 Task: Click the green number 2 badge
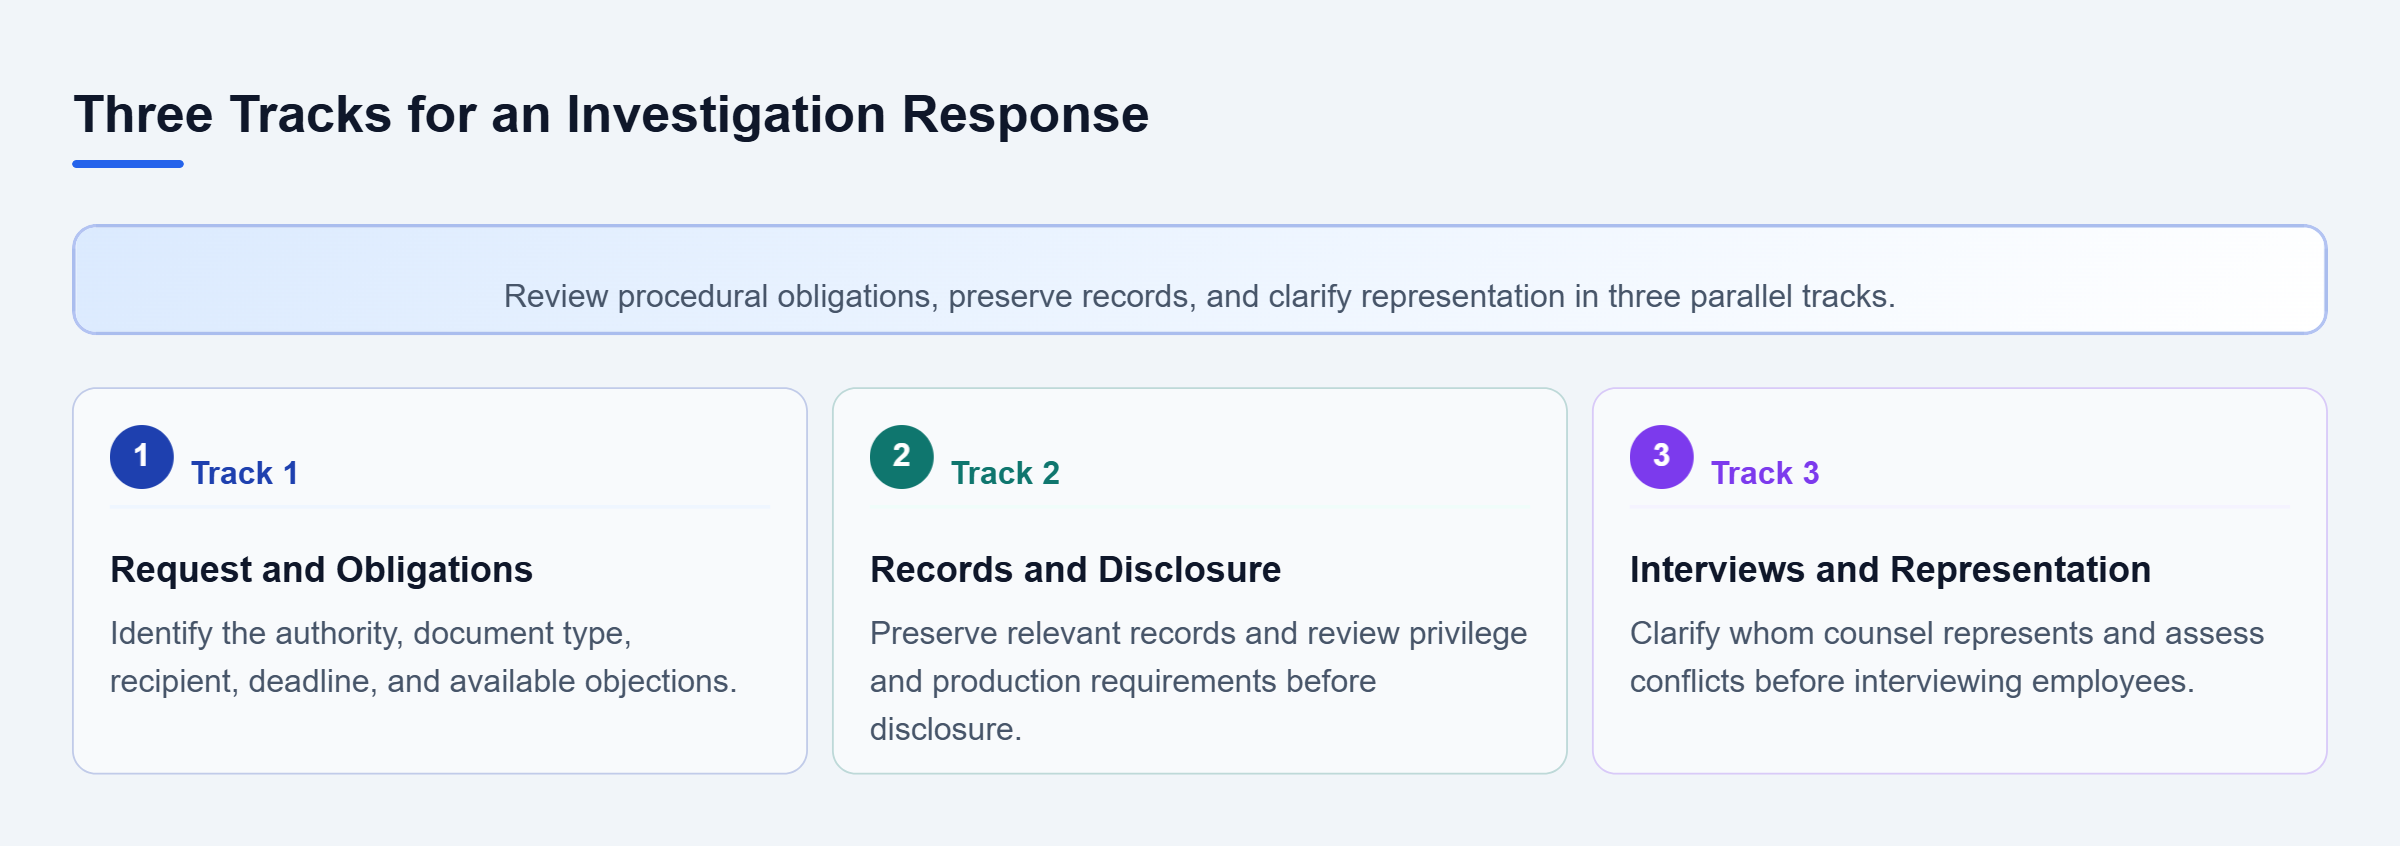(x=902, y=457)
